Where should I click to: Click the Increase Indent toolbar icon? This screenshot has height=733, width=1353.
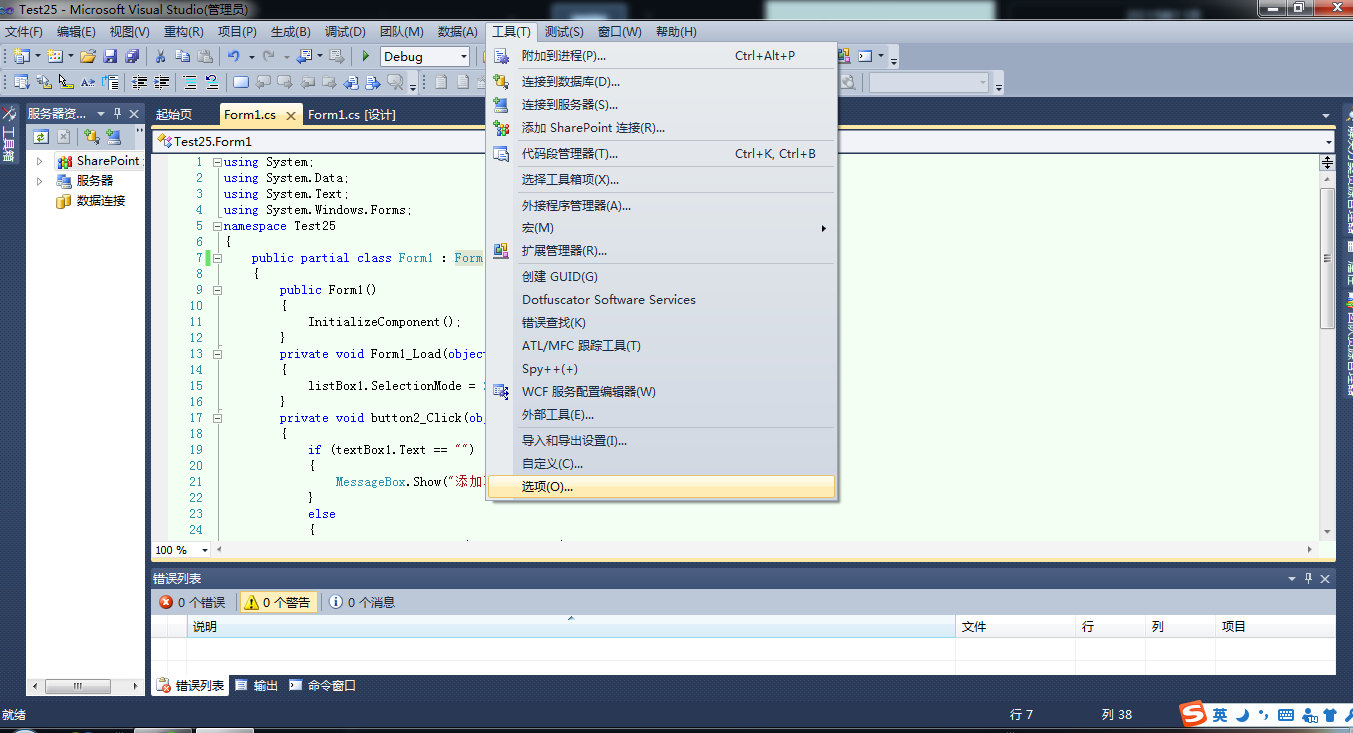161,82
